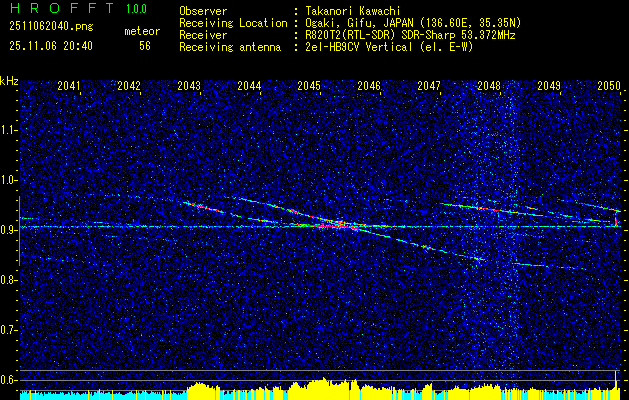
Task: Click the Receiving Location label
Action: tap(233, 23)
